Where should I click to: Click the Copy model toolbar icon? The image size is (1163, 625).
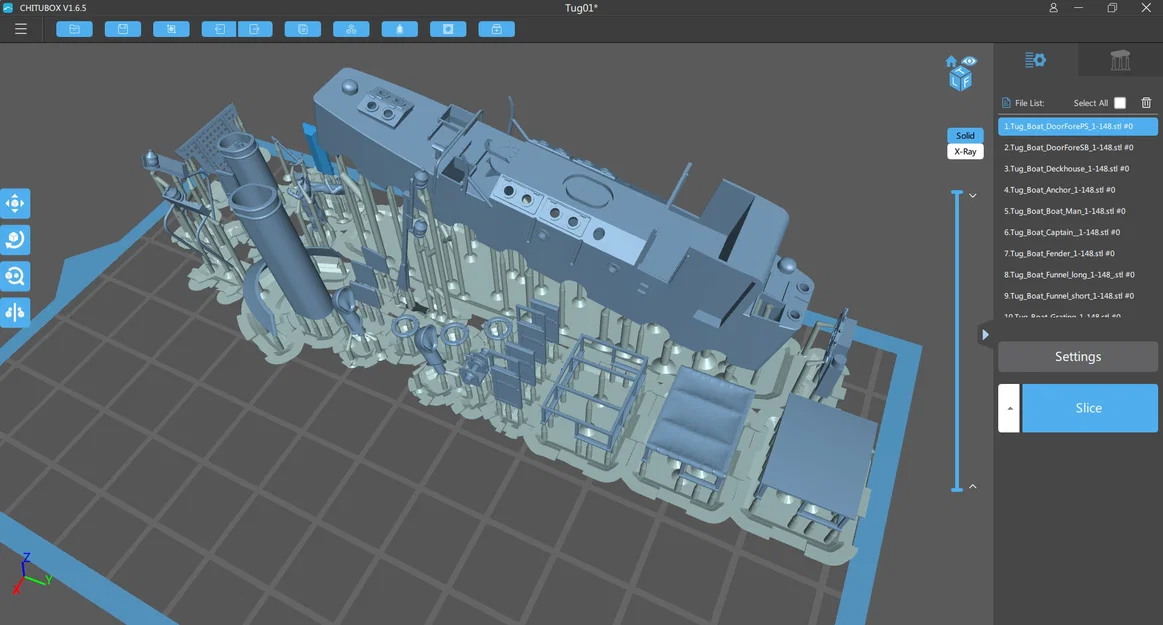click(303, 29)
